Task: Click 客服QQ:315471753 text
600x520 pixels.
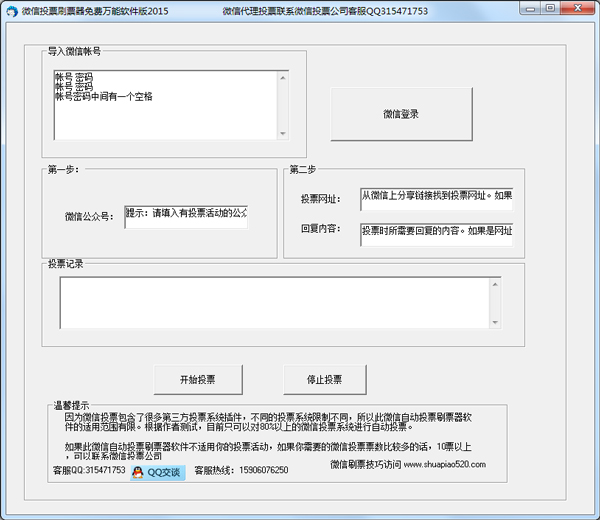Action: coord(89,470)
